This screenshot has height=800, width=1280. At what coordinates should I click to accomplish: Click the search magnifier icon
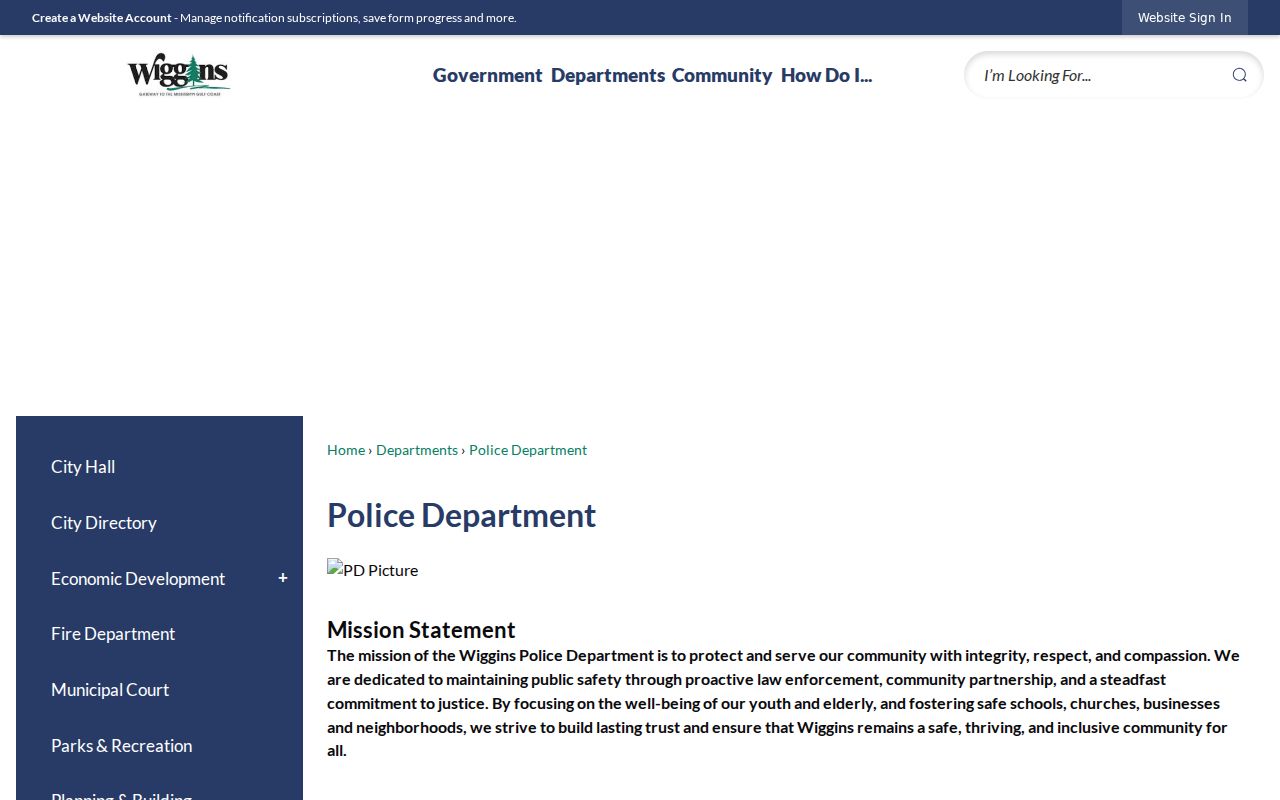(x=1239, y=75)
